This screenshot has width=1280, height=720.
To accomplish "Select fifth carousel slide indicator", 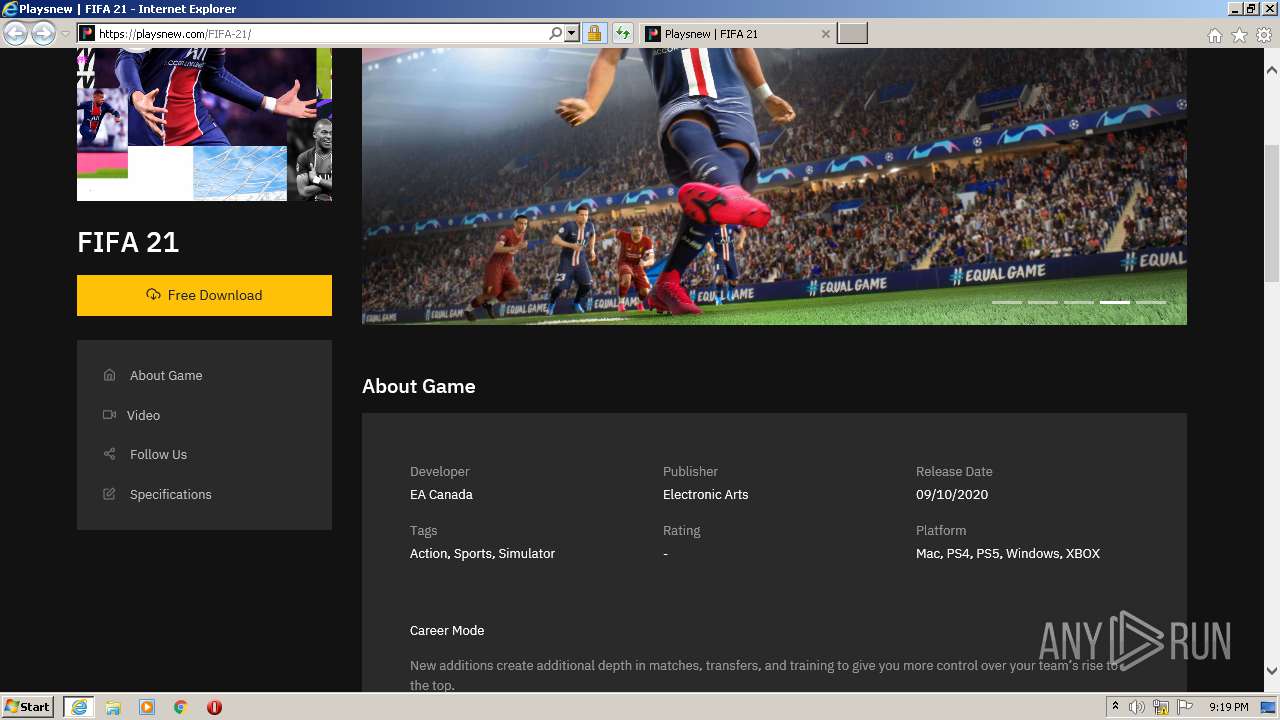I will [1151, 302].
